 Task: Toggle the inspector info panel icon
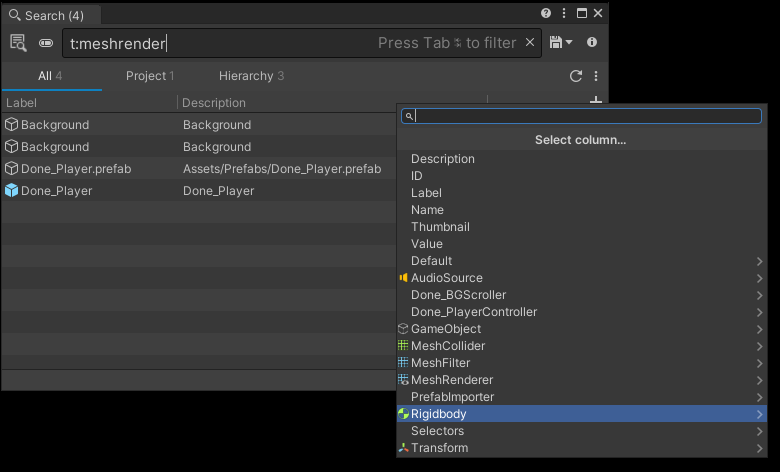[x=592, y=43]
